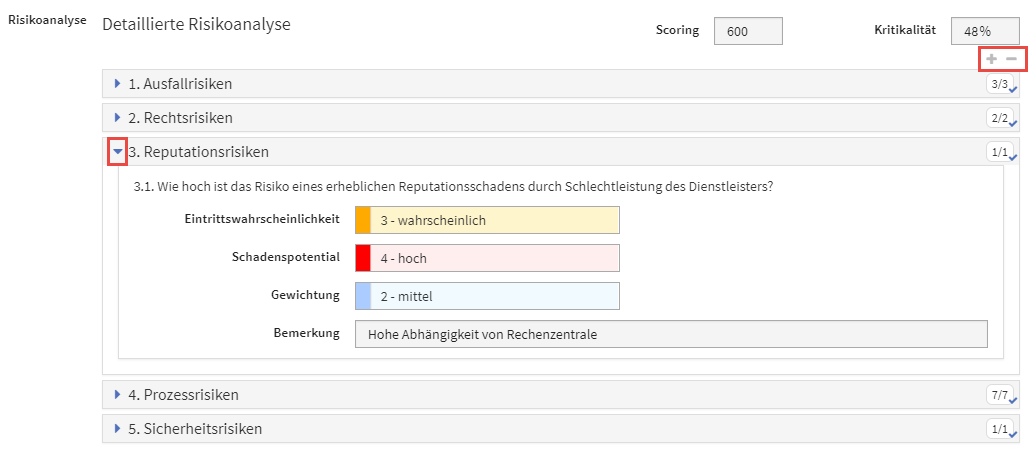This screenshot has height=452, width=1029.
Task: Click the 1/1 badge on Reputationsrisiken
Action: point(998,153)
